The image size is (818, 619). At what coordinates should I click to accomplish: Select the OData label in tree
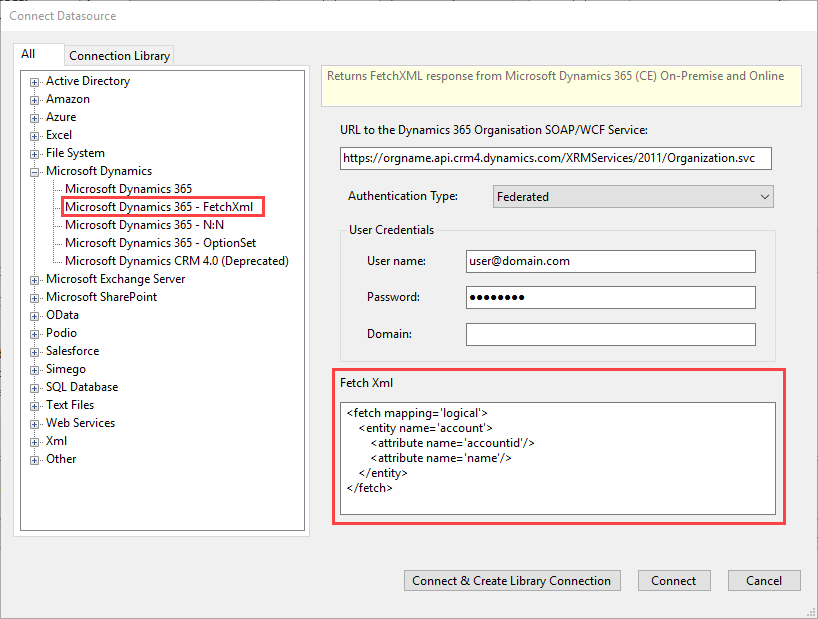click(62, 315)
